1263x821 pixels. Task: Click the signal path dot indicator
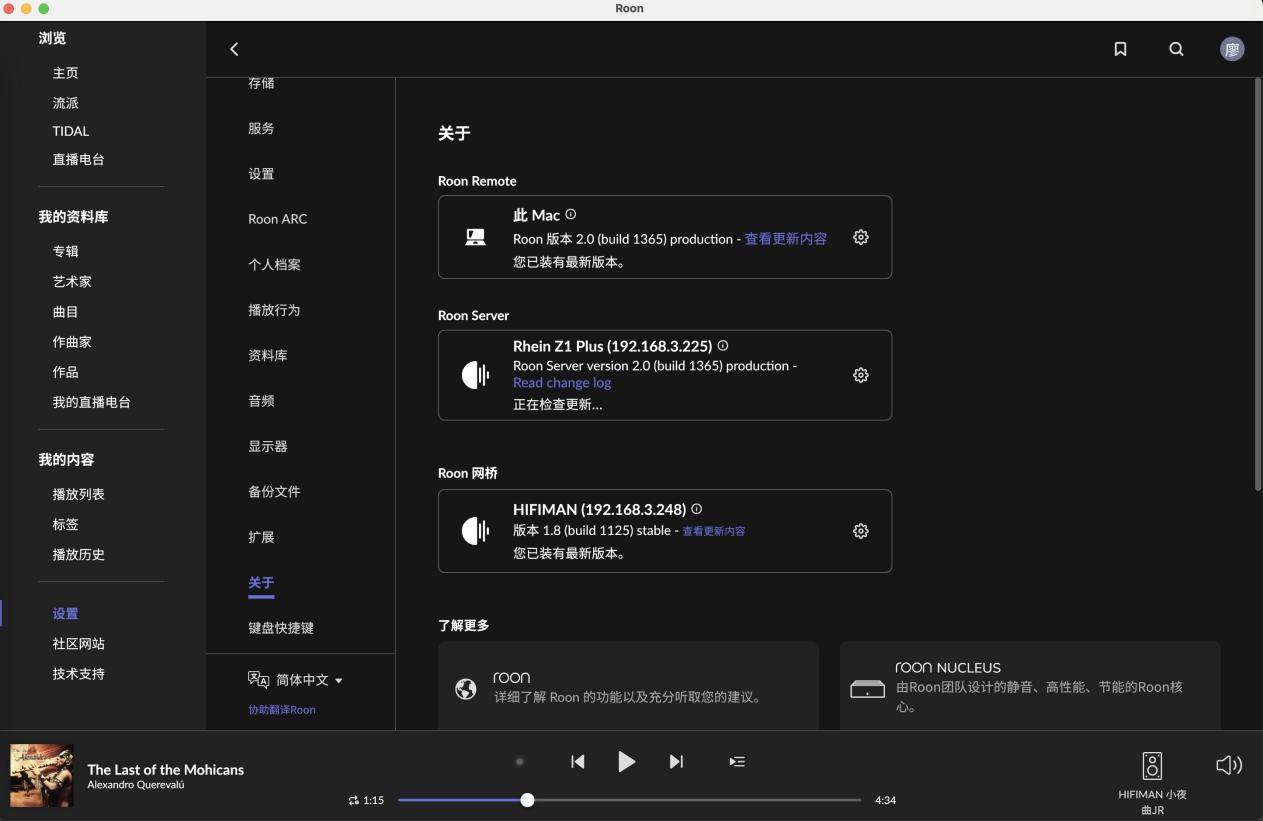[519, 762]
